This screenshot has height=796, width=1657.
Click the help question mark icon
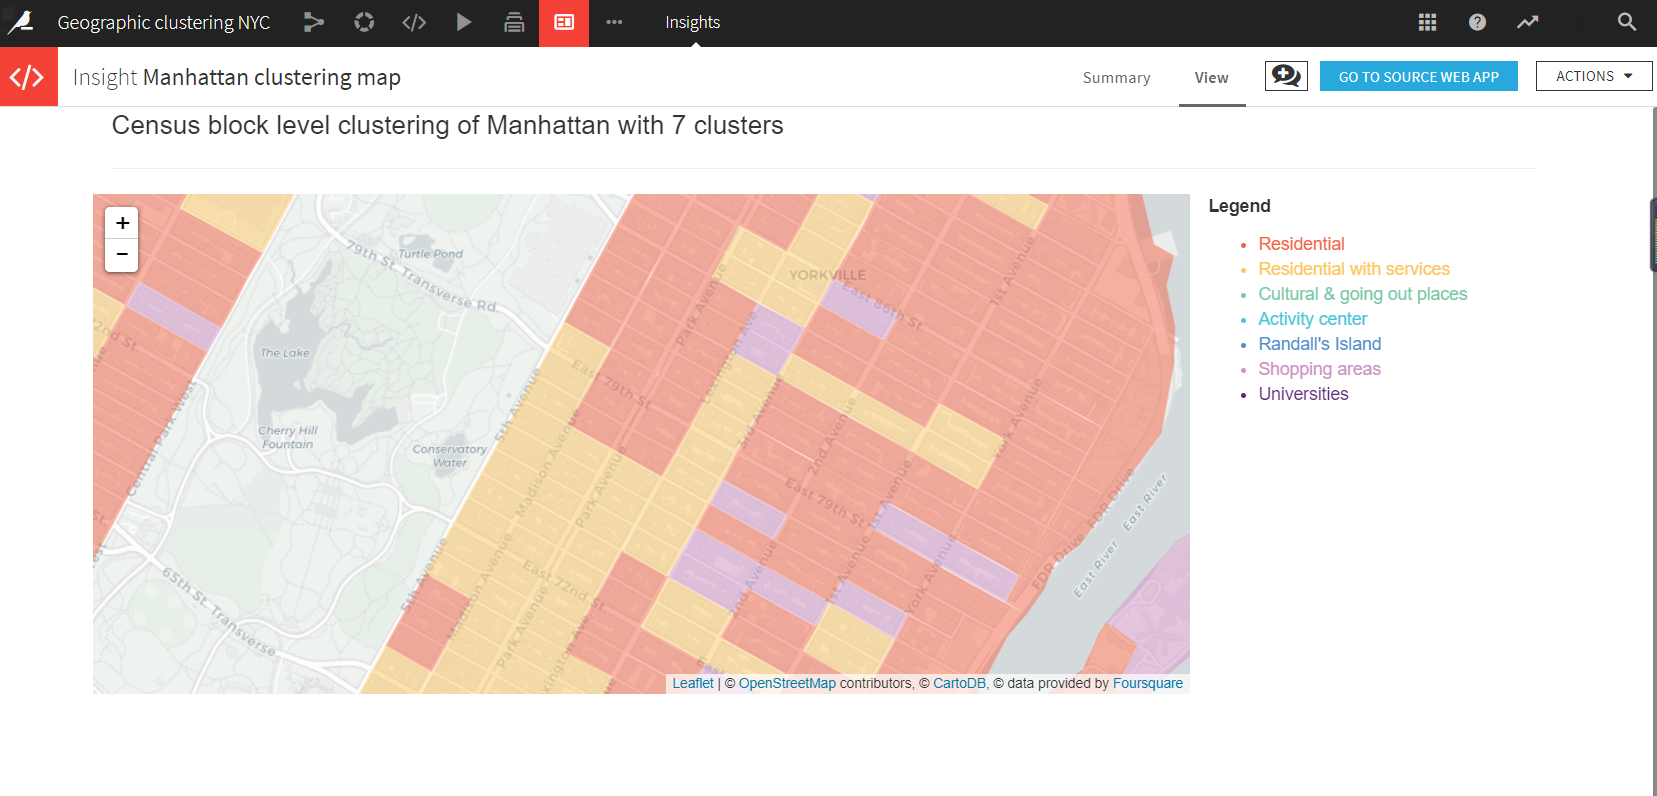(x=1477, y=22)
